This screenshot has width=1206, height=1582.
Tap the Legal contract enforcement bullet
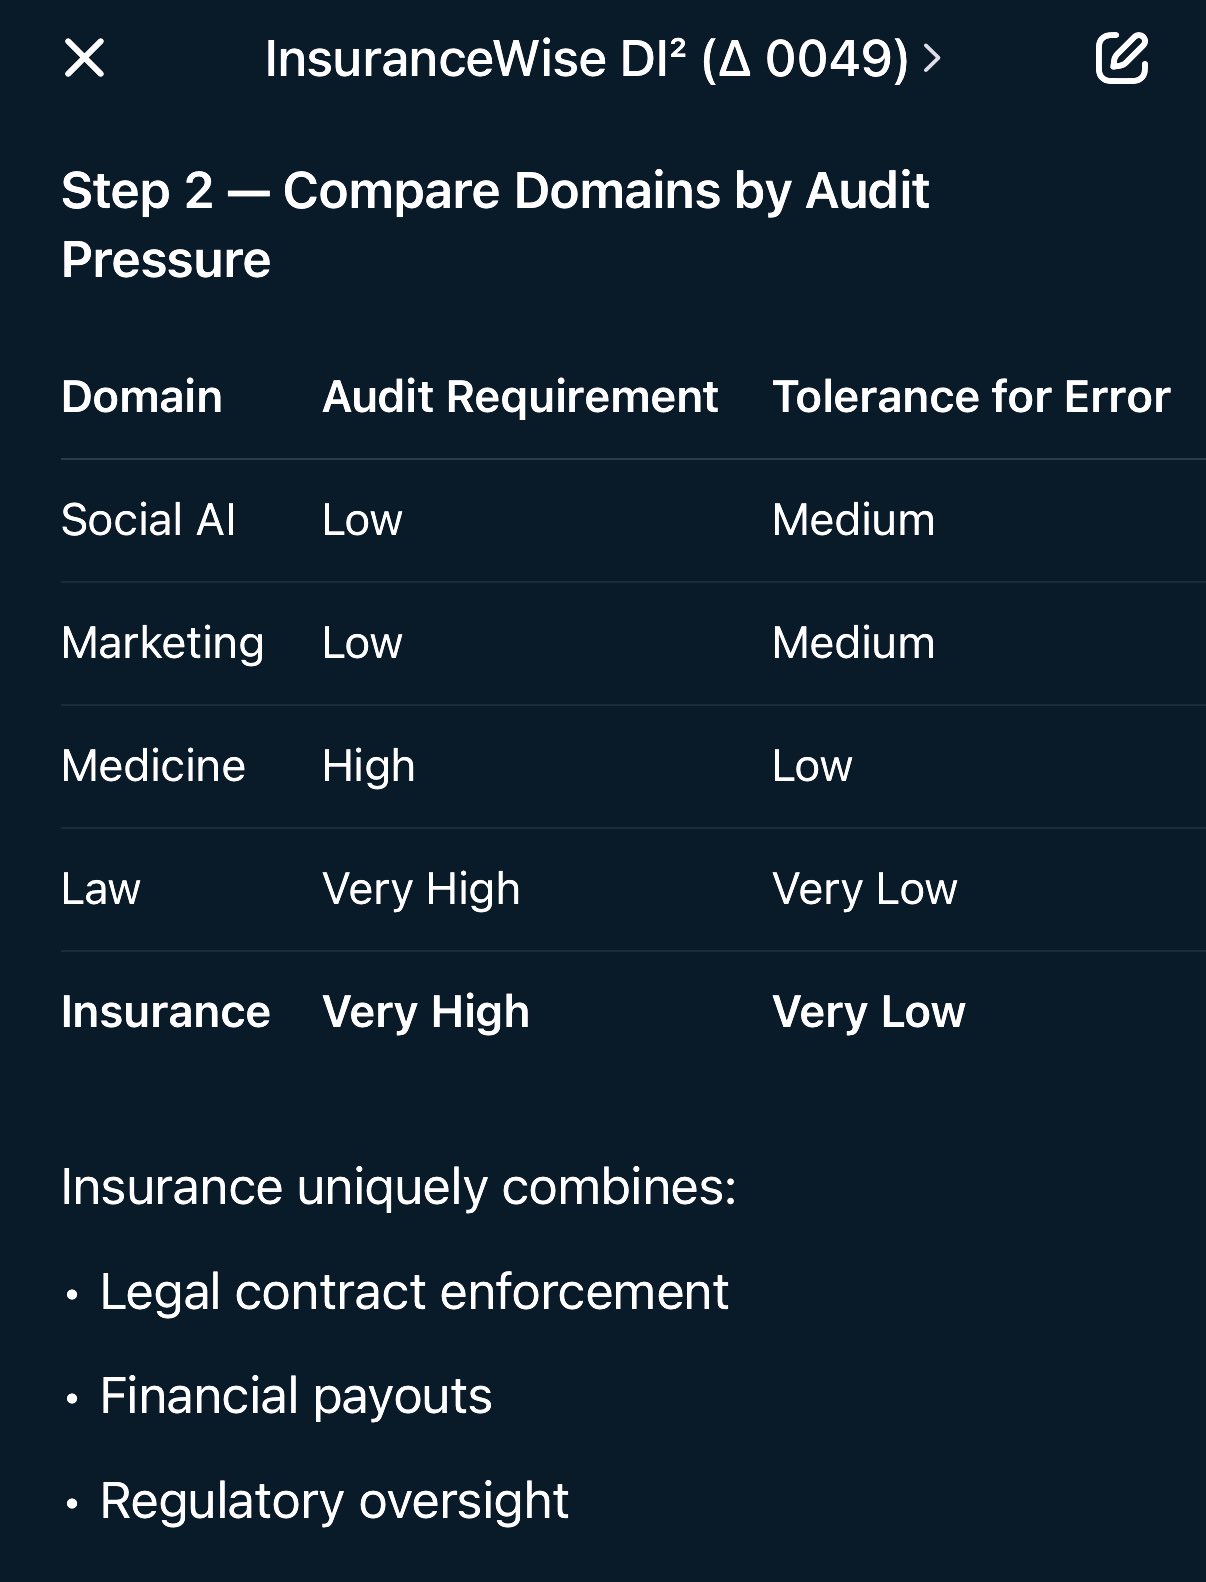[x=414, y=1292]
